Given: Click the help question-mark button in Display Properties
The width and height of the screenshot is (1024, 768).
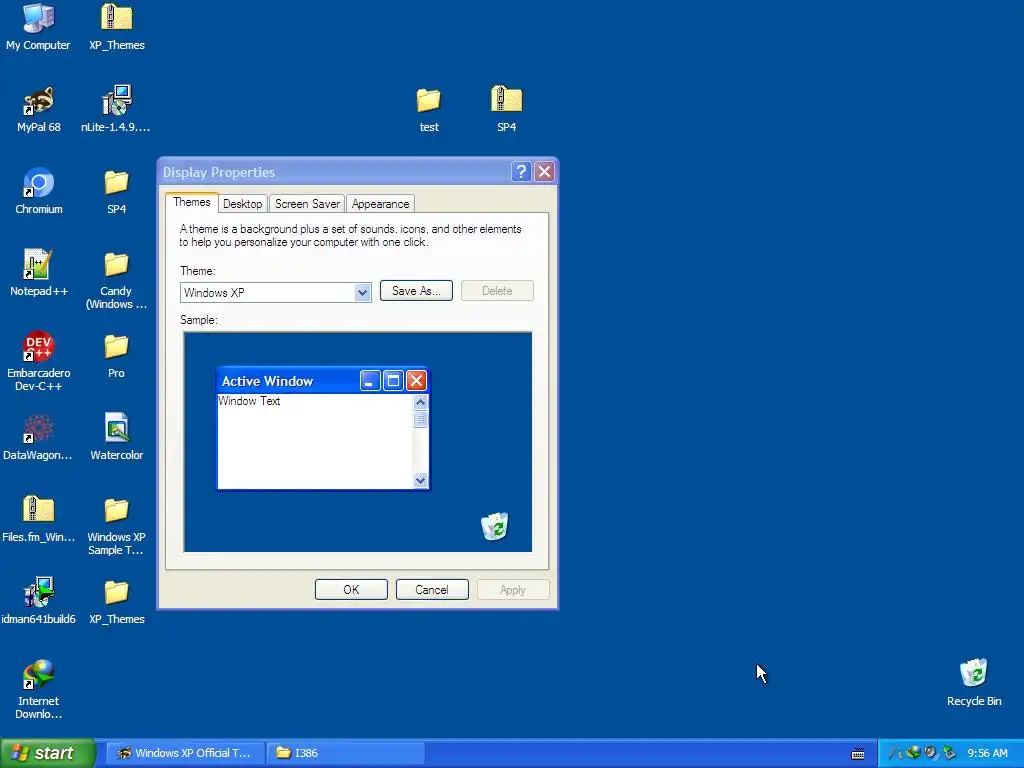Looking at the screenshot, I should pyautogui.click(x=520, y=172).
